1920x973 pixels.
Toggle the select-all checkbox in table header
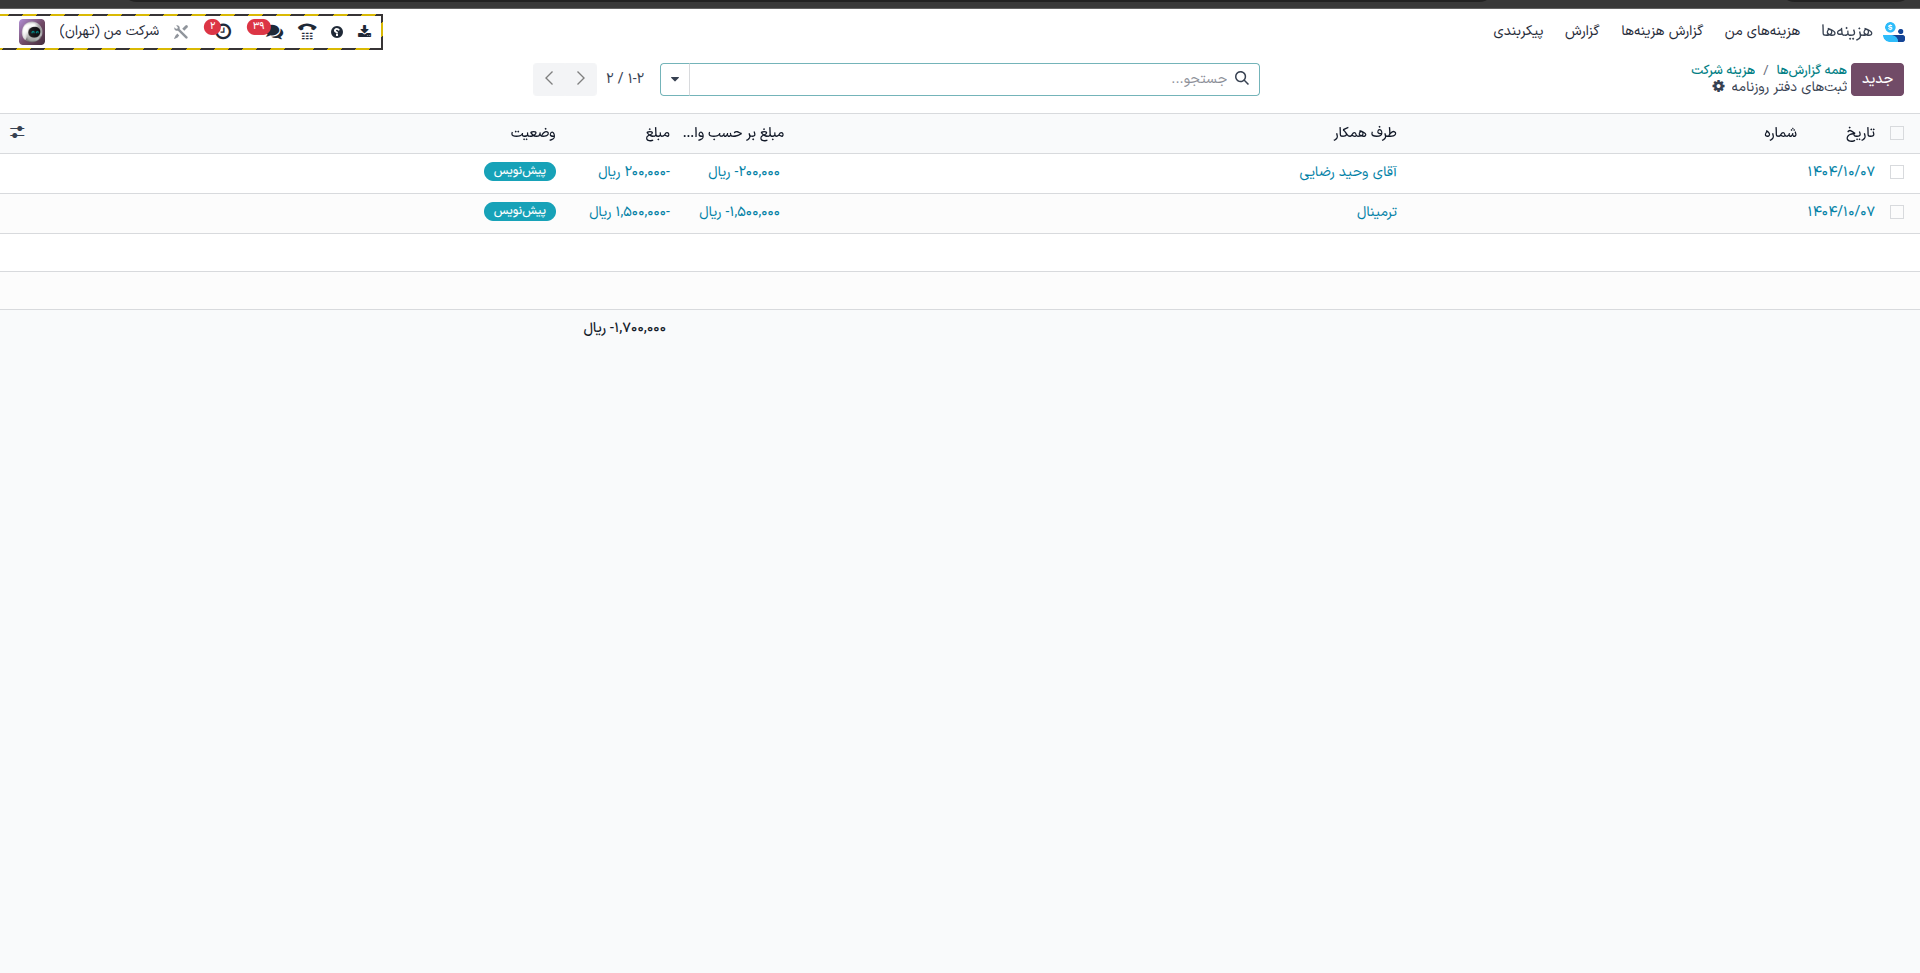point(1896,133)
